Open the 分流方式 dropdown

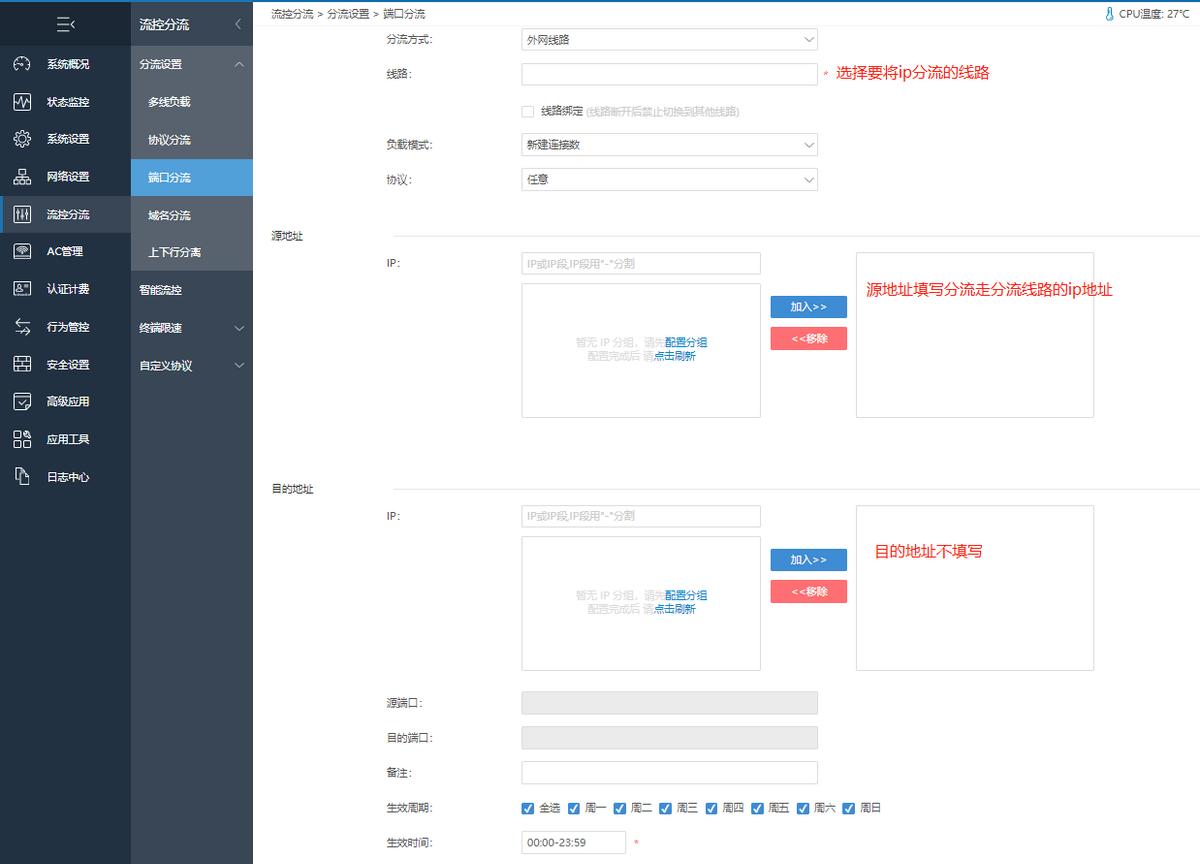669,40
